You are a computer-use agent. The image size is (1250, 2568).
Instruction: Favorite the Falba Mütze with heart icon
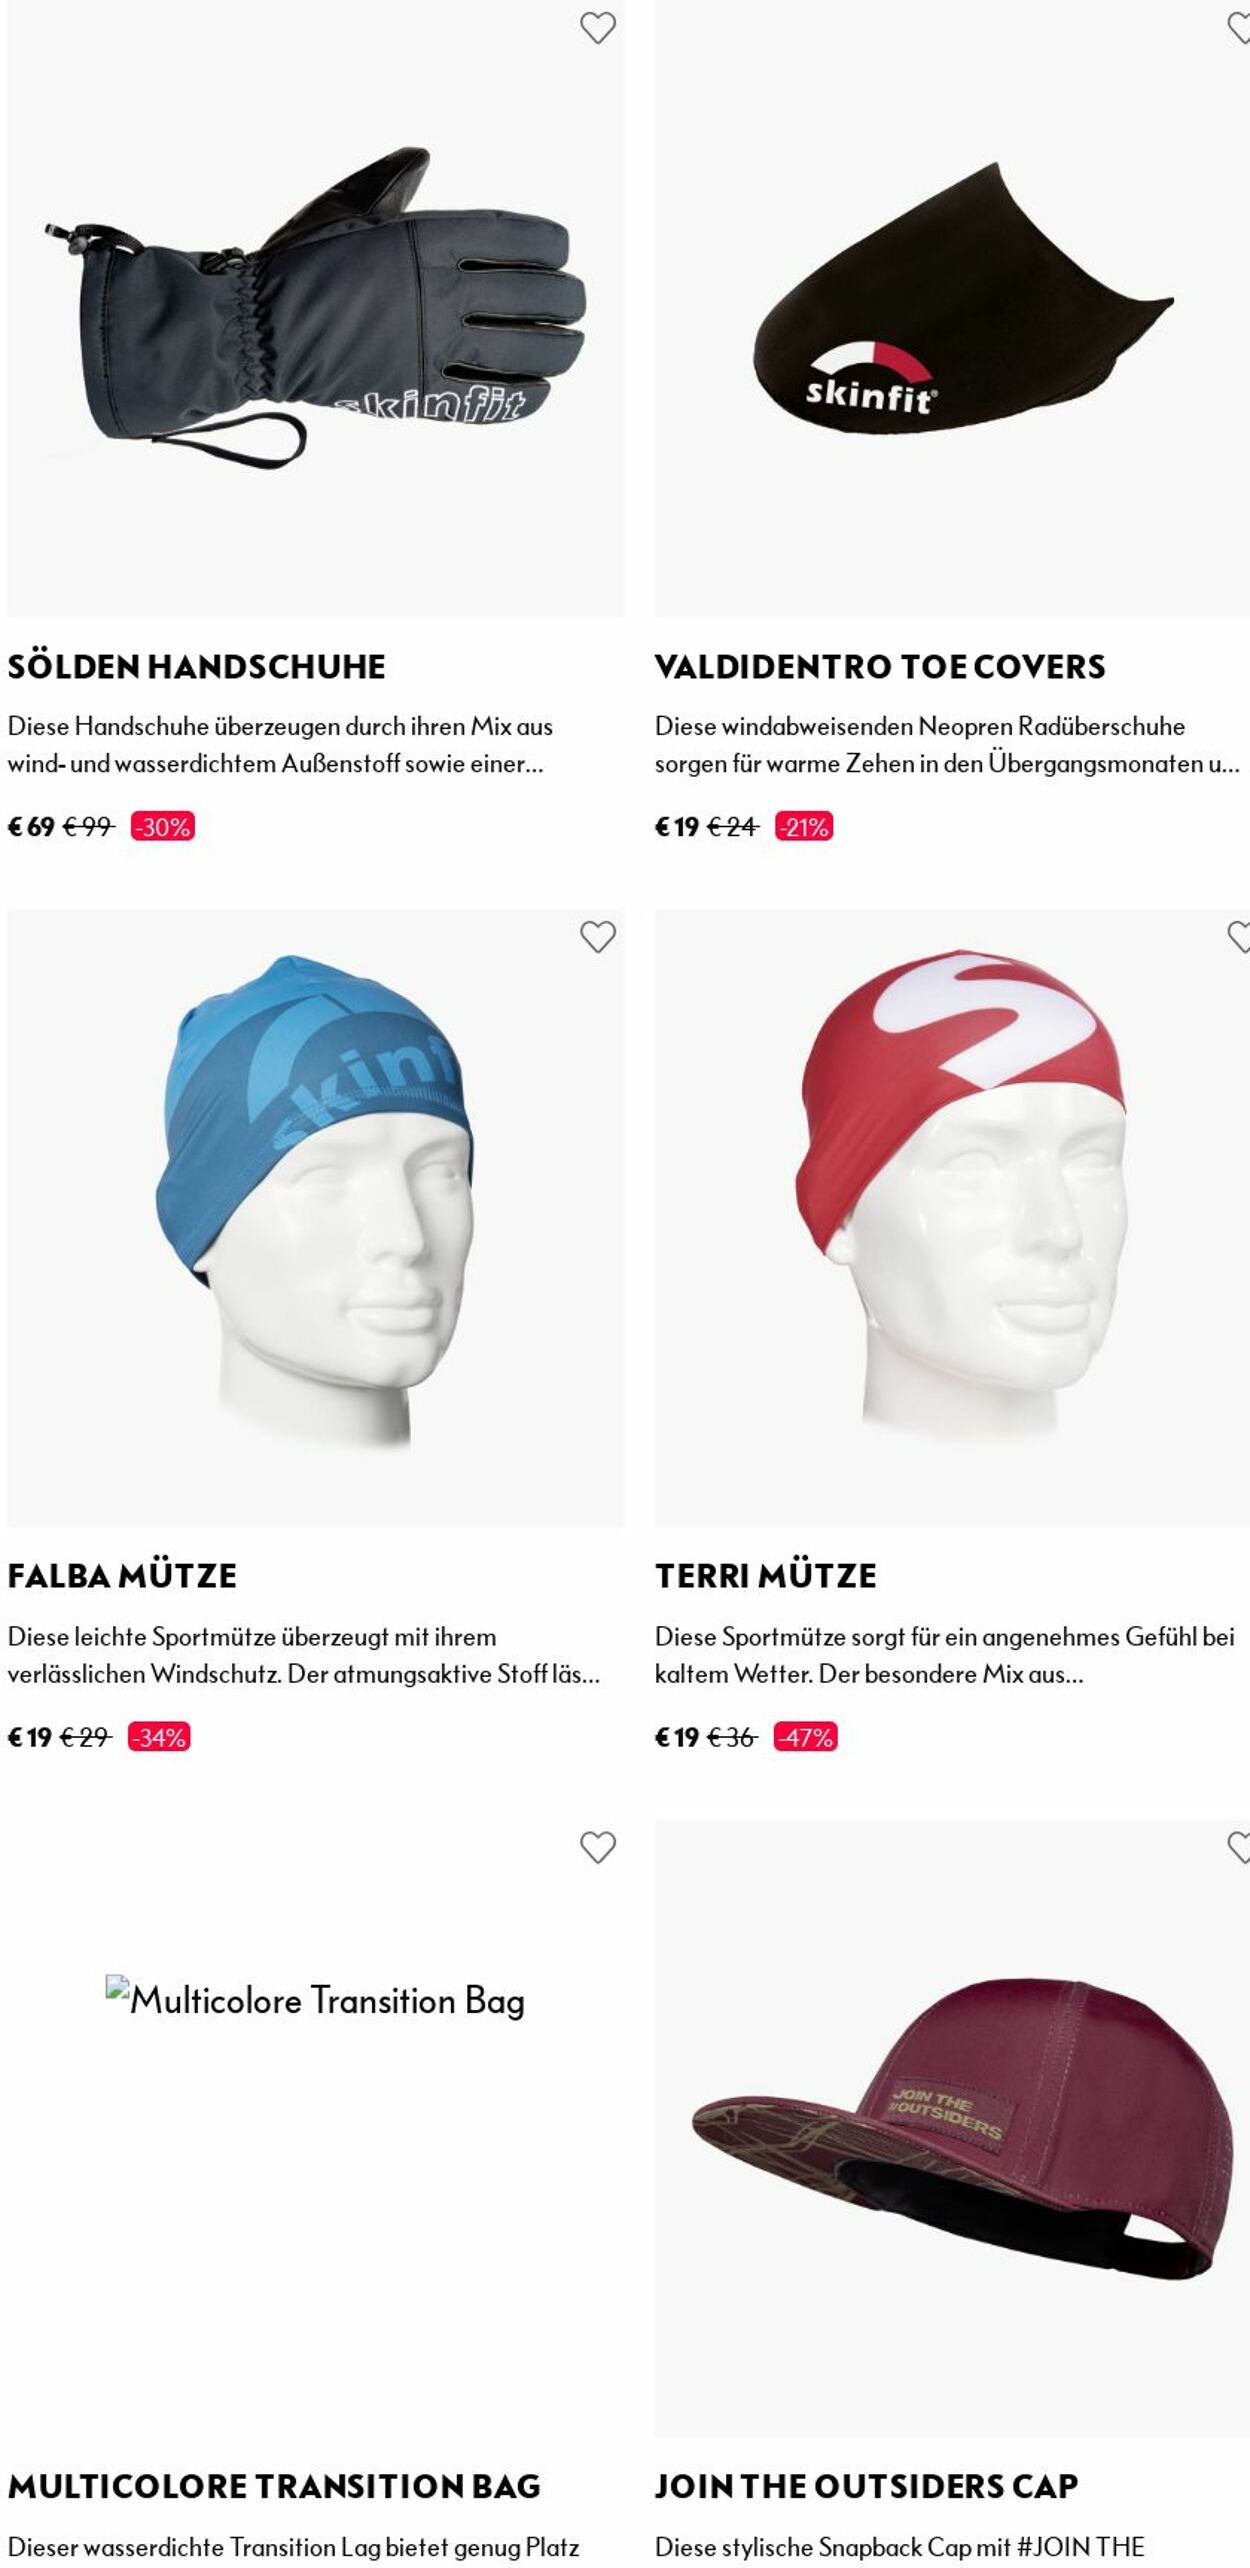(x=598, y=937)
